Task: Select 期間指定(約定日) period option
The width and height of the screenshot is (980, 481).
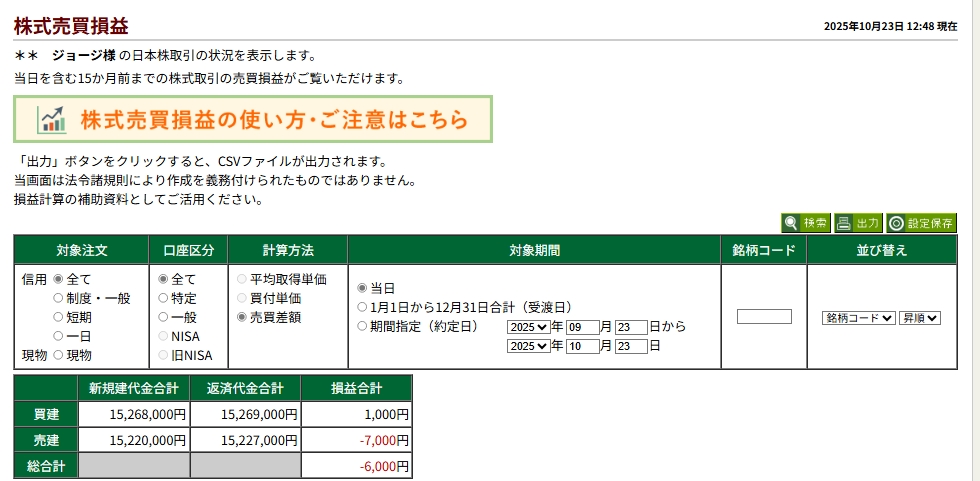Action: (x=363, y=326)
